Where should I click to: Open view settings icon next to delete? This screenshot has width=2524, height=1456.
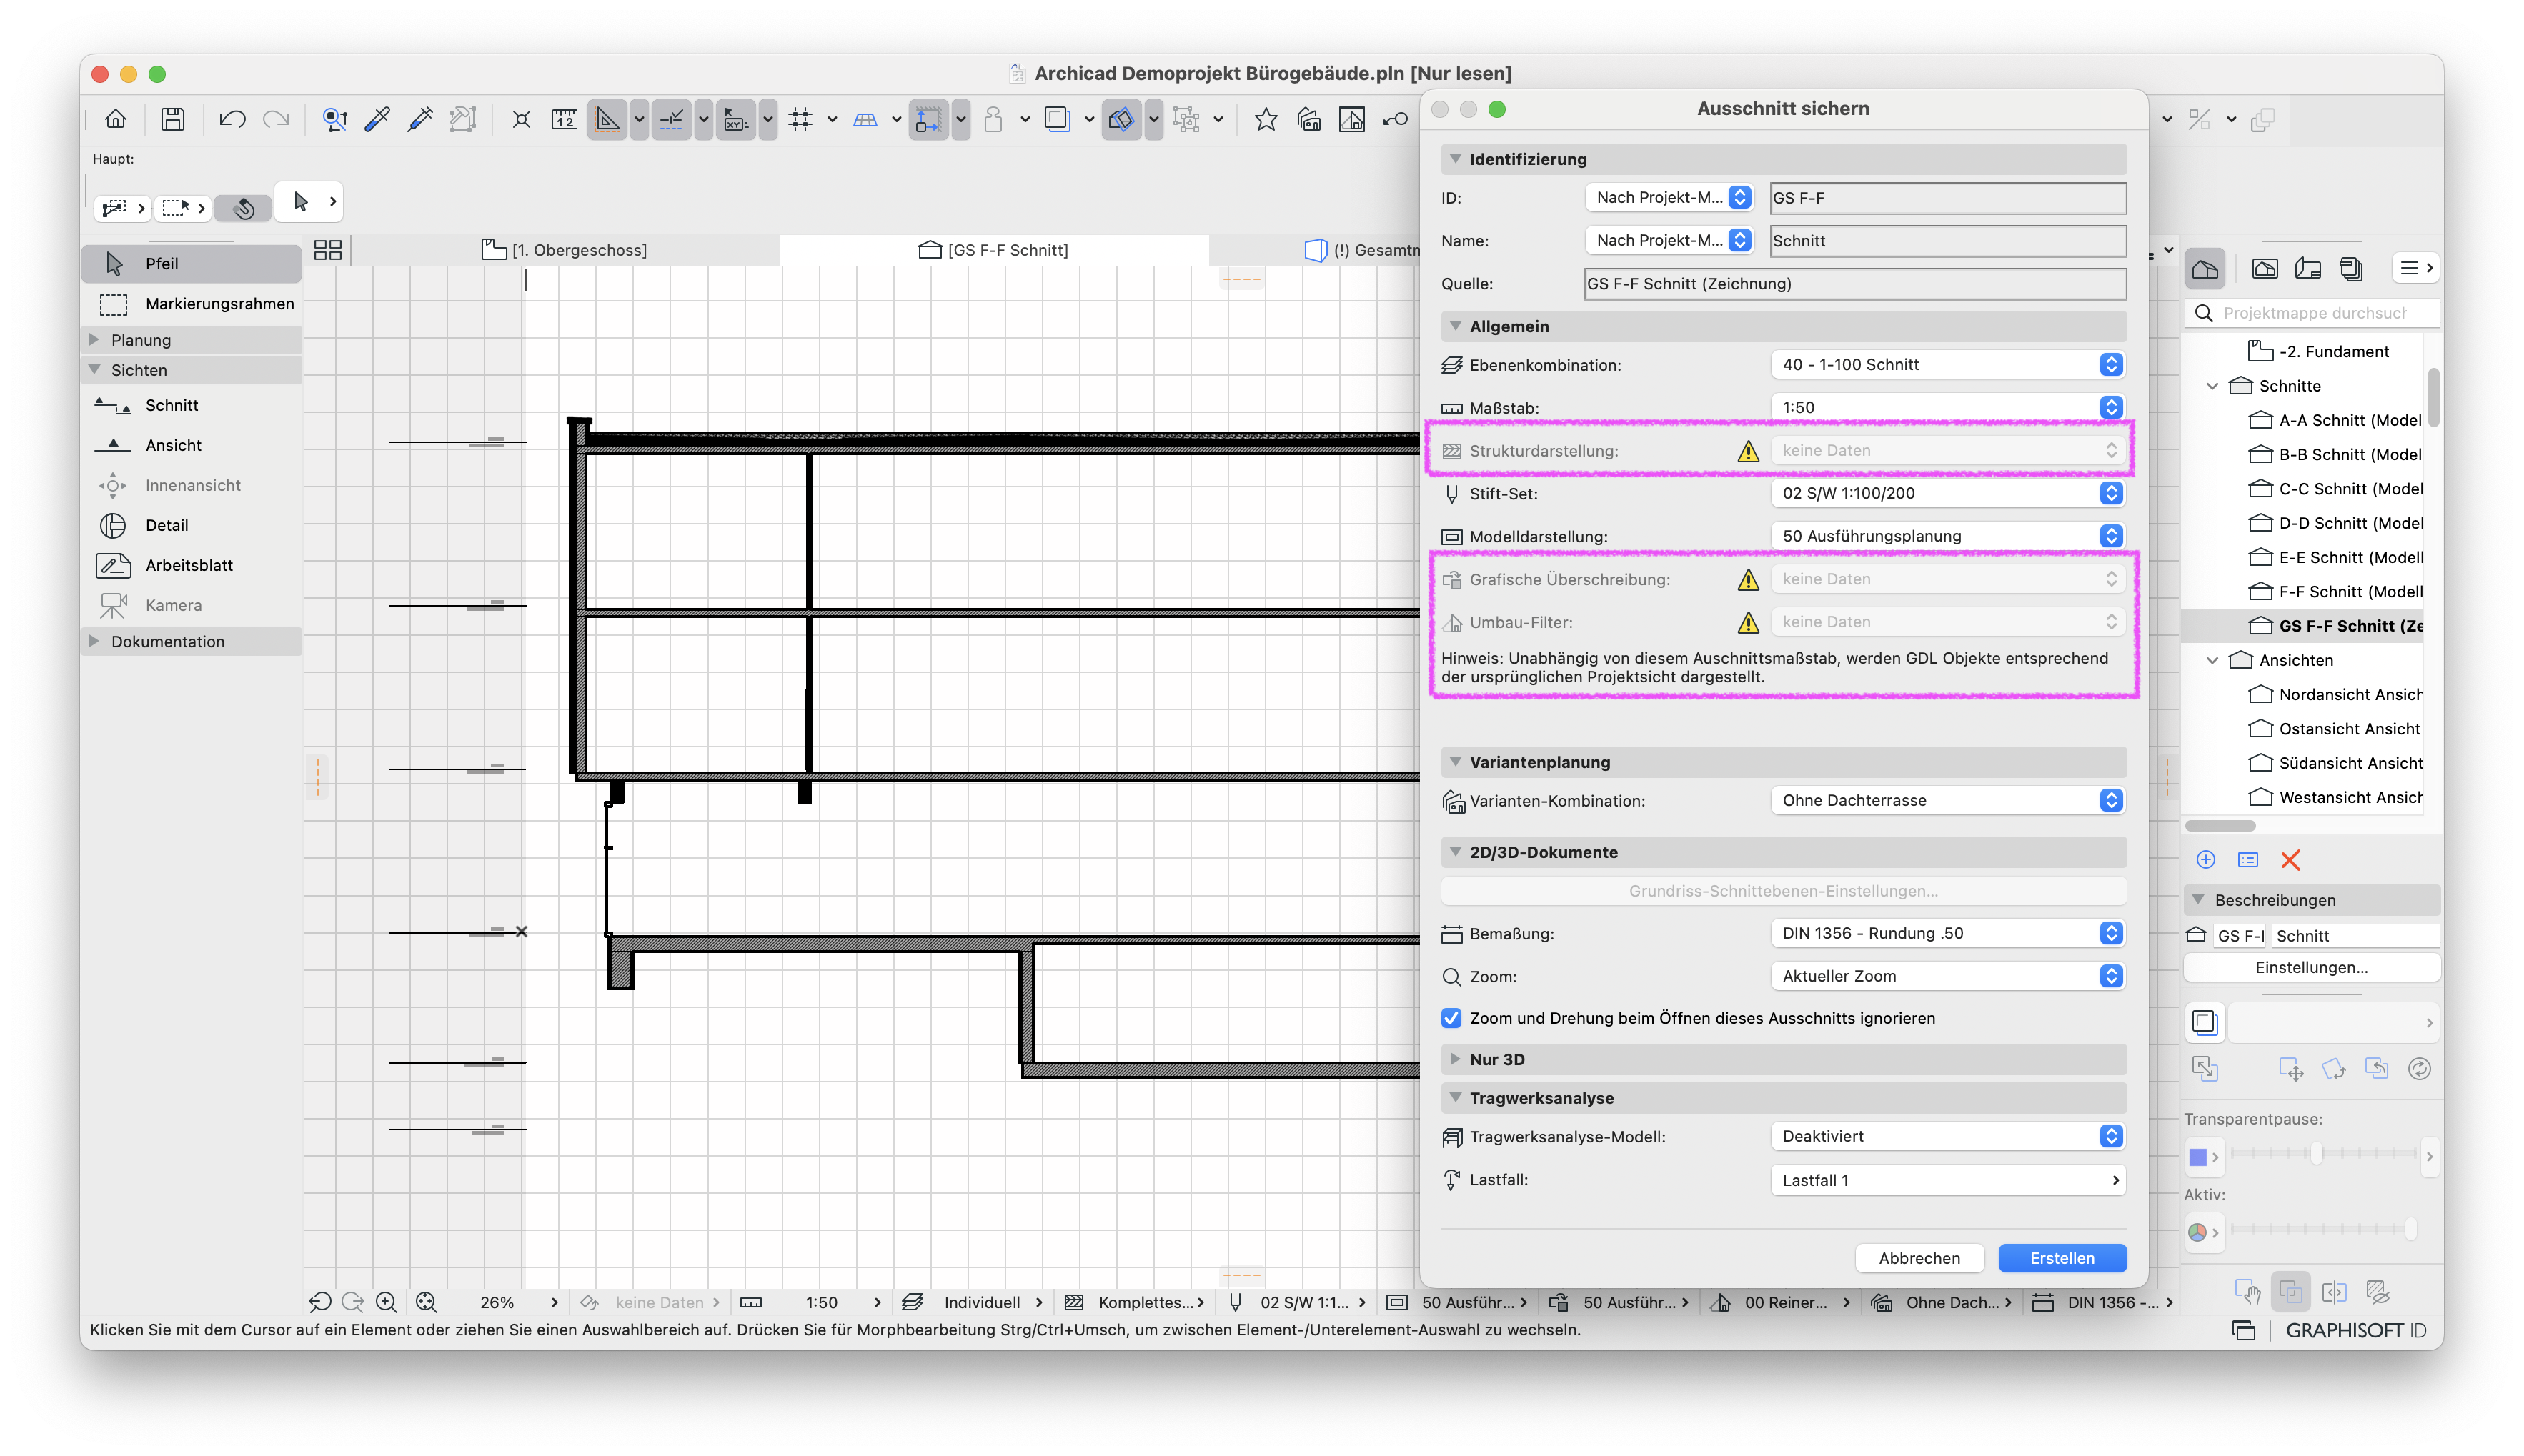point(2248,860)
